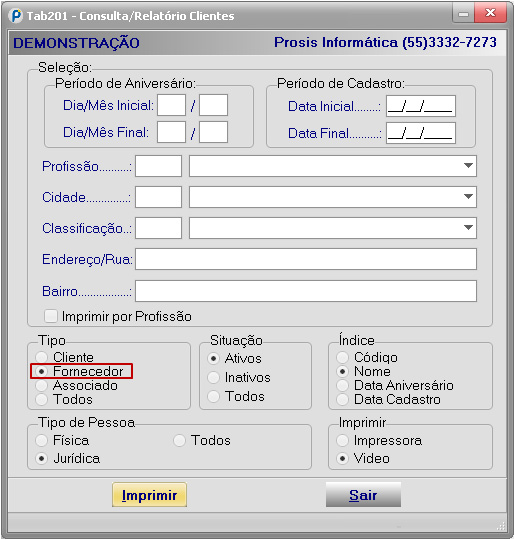Expand the Classificação combo box
This screenshot has height=540, width=515.
(x=468, y=228)
